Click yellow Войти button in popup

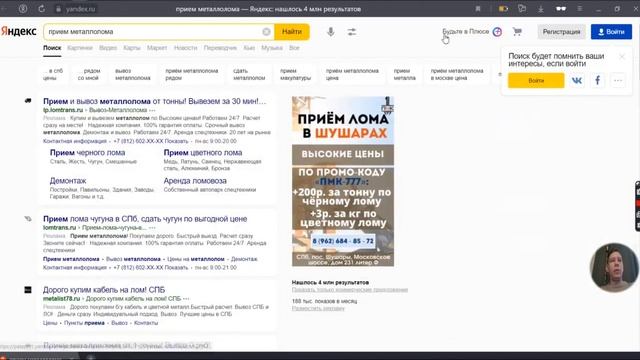click(x=536, y=80)
